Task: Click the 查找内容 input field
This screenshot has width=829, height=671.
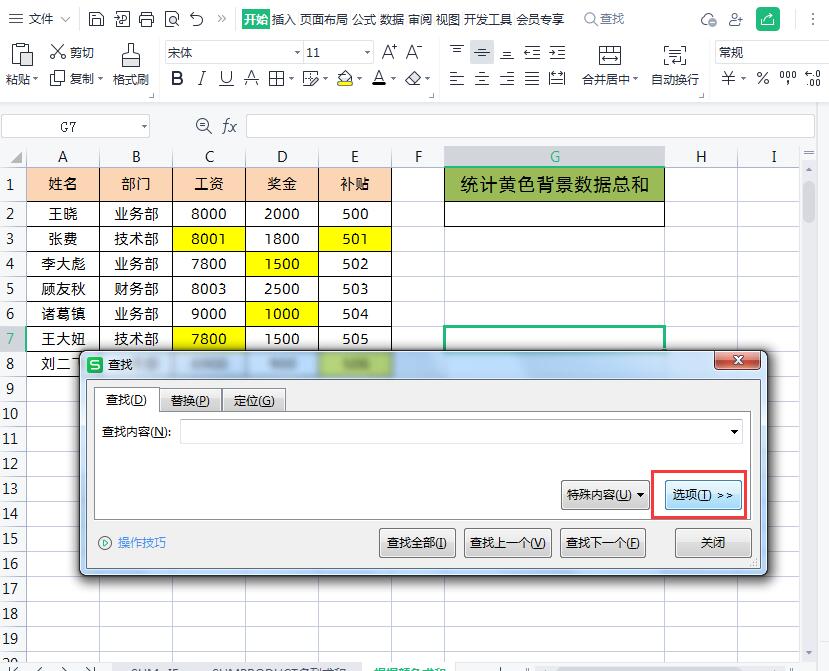Action: (x=460, y=431)
